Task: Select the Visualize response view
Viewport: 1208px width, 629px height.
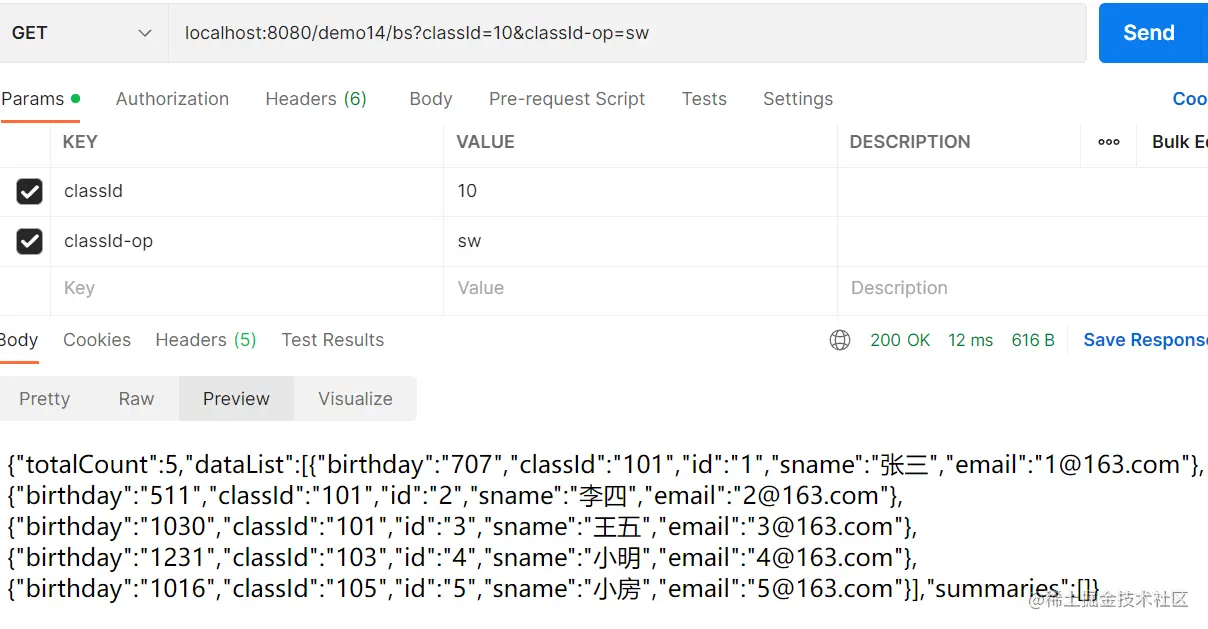Action: tap(355, 399)
